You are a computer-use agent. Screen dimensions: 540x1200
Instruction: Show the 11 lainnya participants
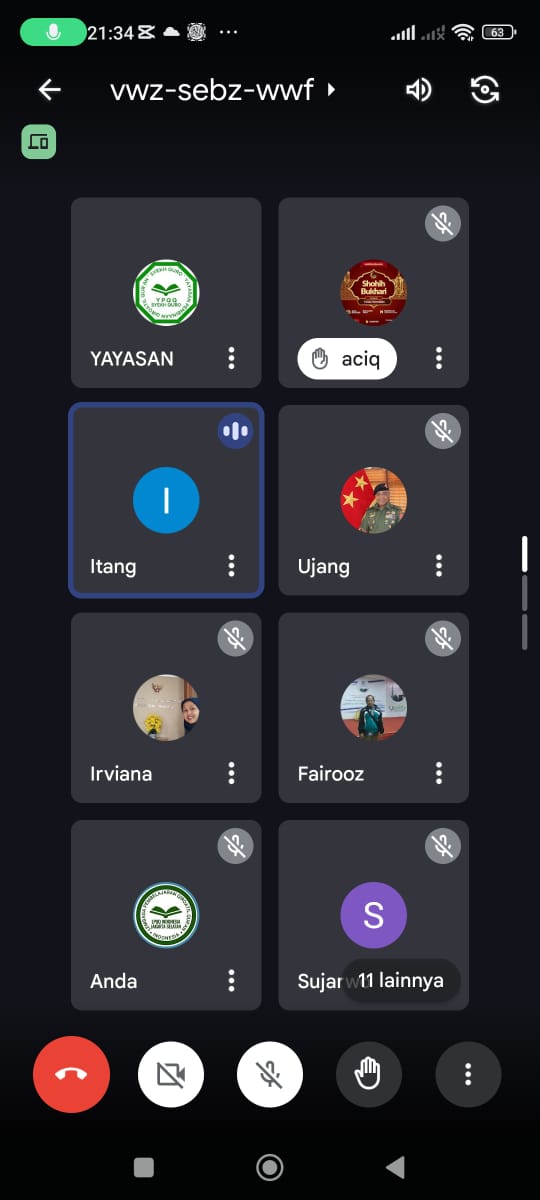401,981
